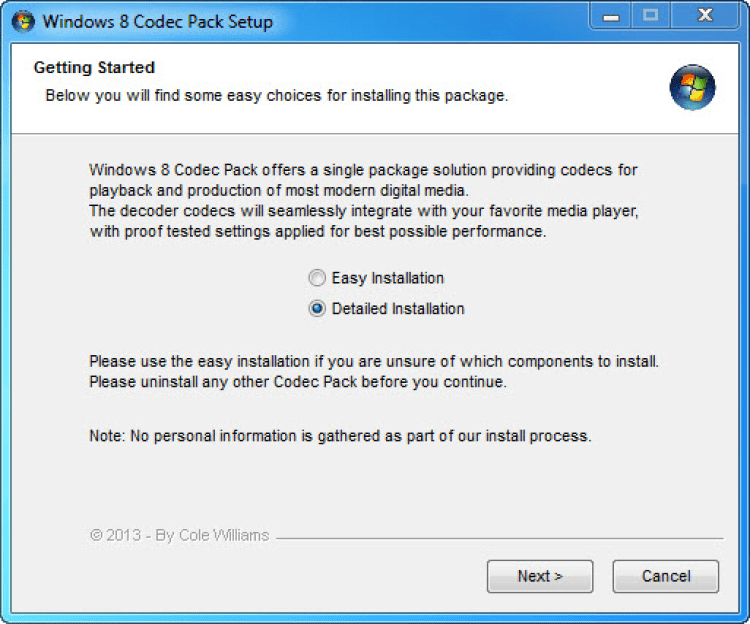Click the "Easy Installation" option label

click(387, 278)
